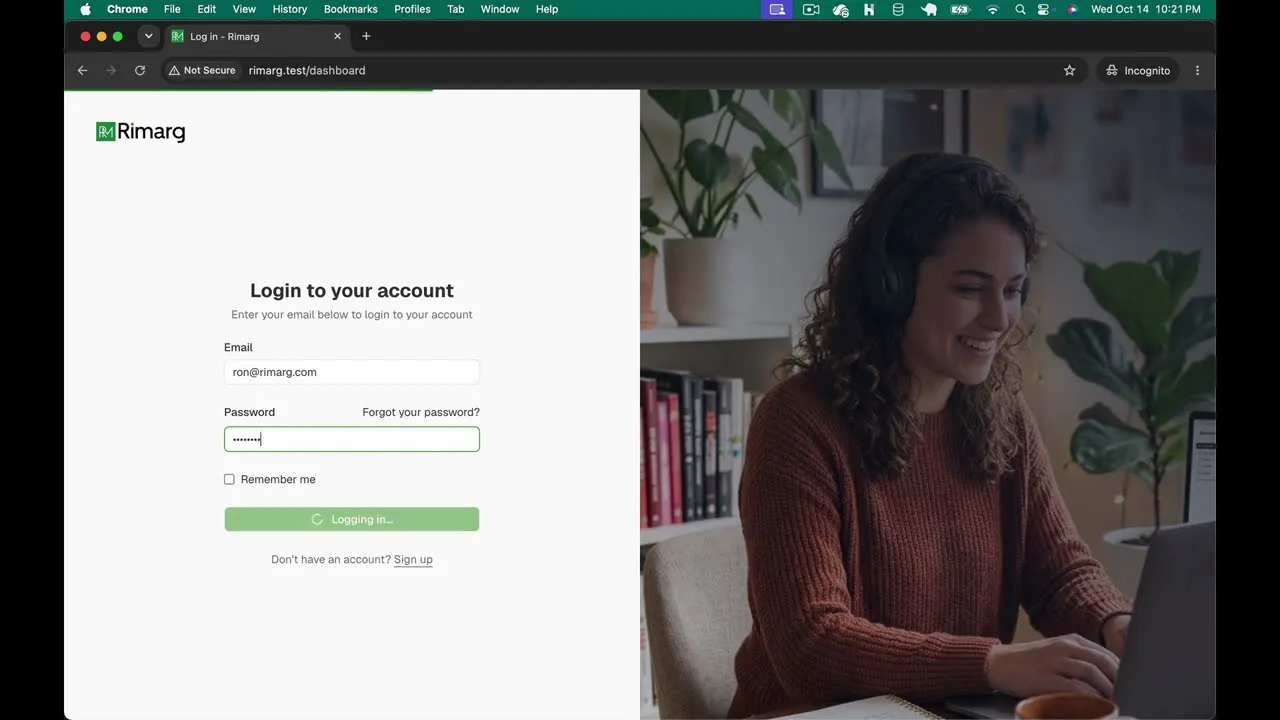This screenshot has width=1280, height=720.
Task: Open Spotlight search magnifier icon
Action: tap(1020, 9)
